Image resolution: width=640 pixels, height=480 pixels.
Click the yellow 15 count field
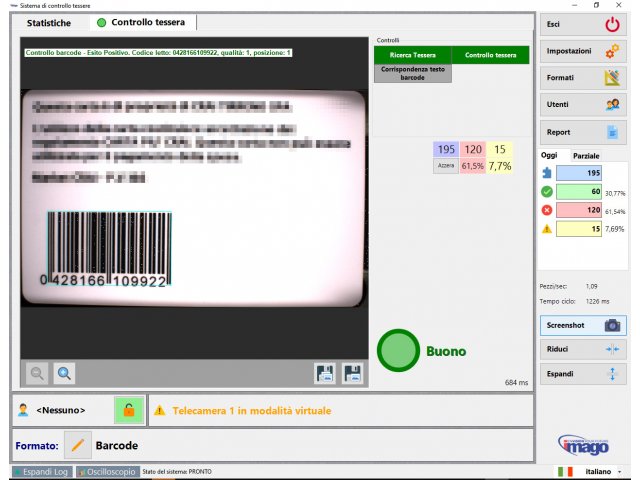click(x=579, y=229)
